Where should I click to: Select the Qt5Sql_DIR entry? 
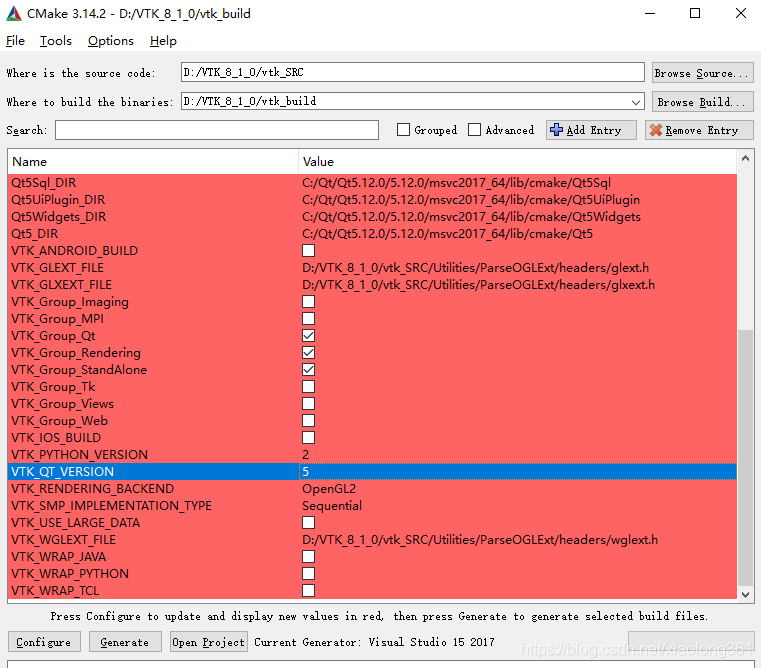pos(44,183)
